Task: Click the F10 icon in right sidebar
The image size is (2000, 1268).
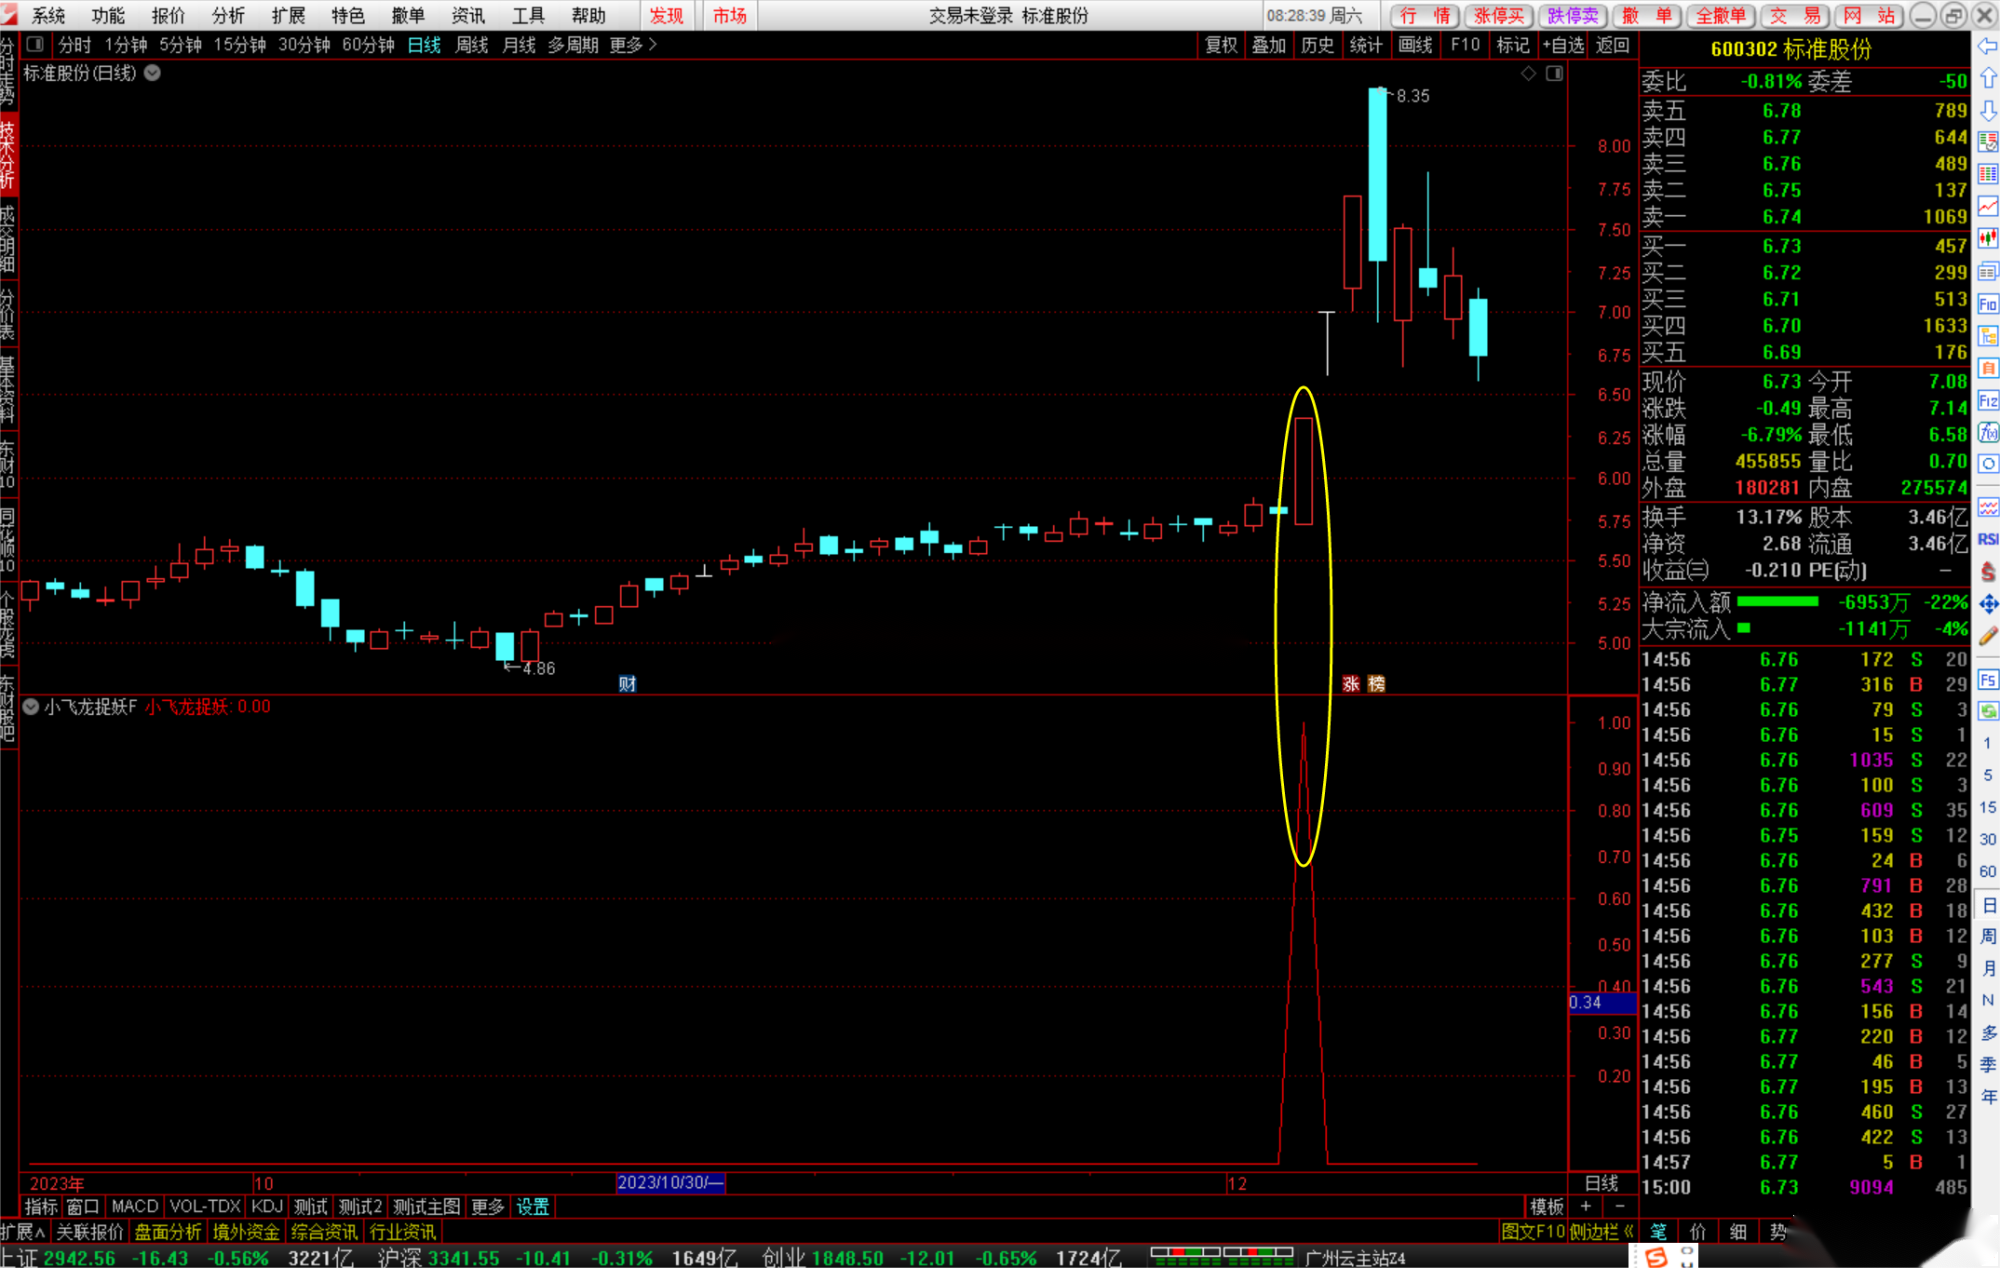Action: click(x=1988, y=304)
